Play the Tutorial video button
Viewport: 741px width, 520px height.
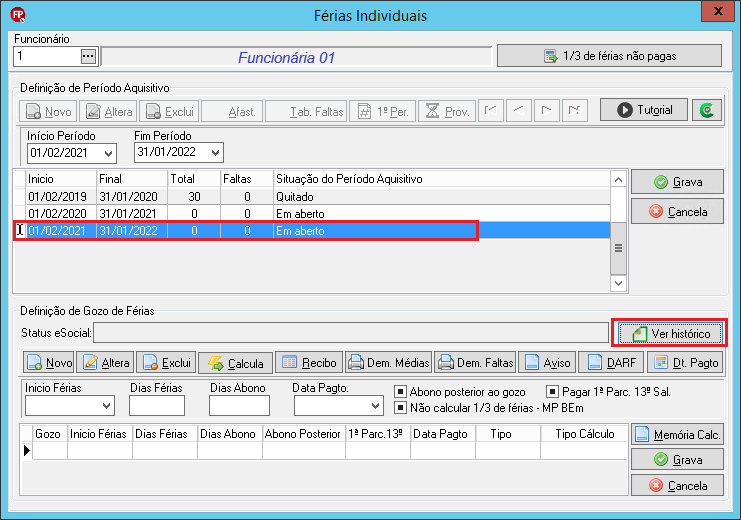tap(644, 110)
